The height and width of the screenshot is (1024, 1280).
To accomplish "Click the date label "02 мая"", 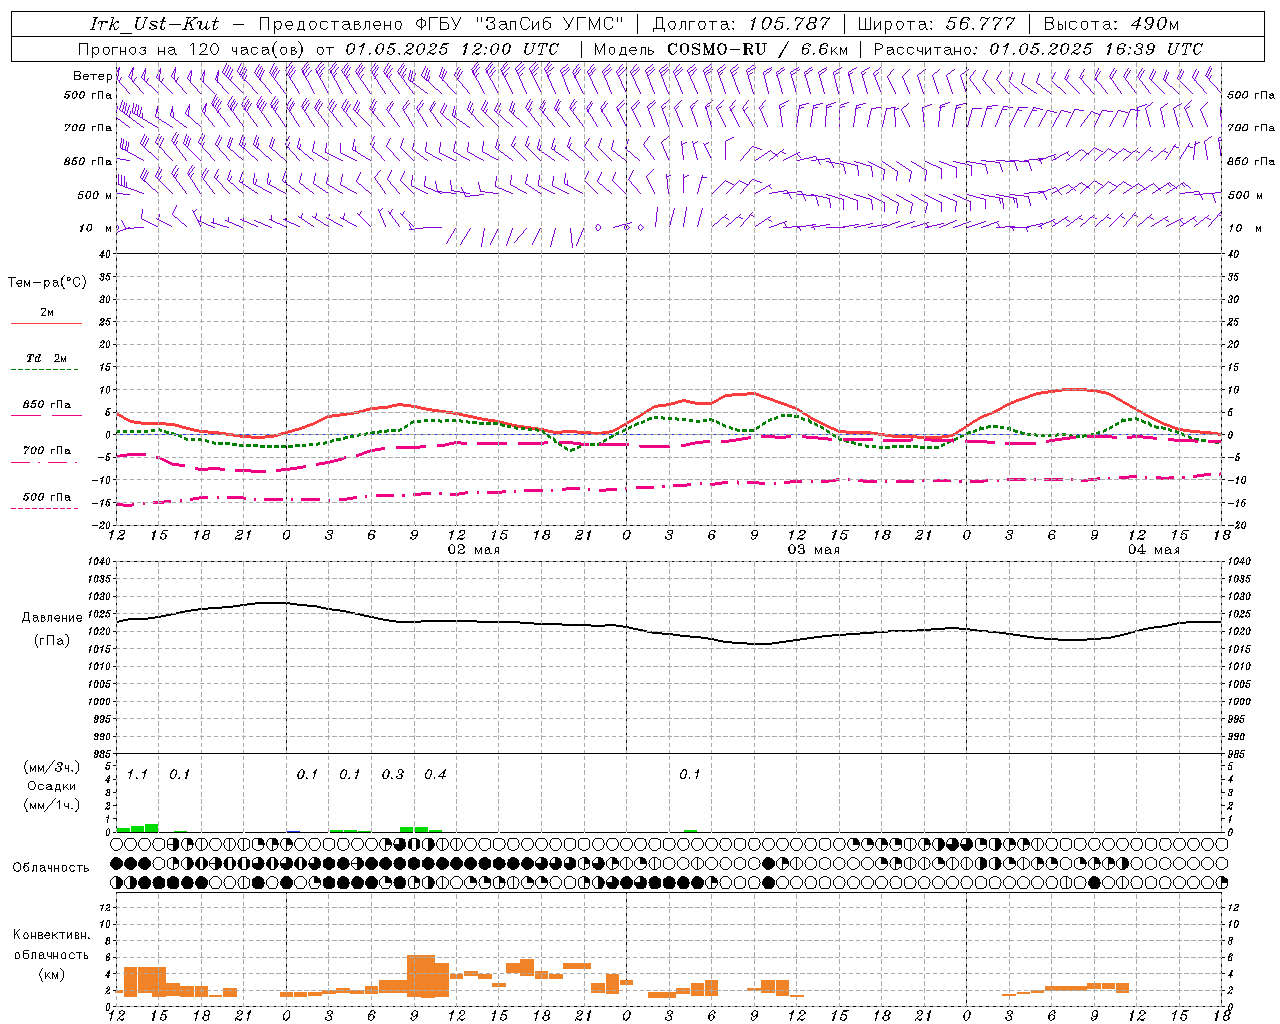I will [x=474, y=550].
